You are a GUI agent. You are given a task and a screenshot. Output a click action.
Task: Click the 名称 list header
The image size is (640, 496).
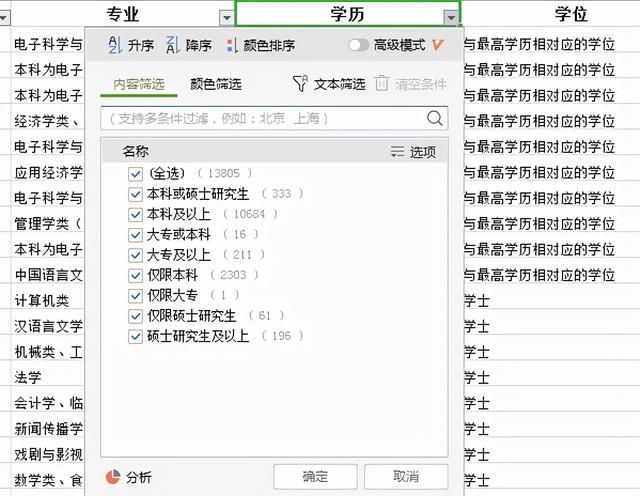click(x=136, y=151)
